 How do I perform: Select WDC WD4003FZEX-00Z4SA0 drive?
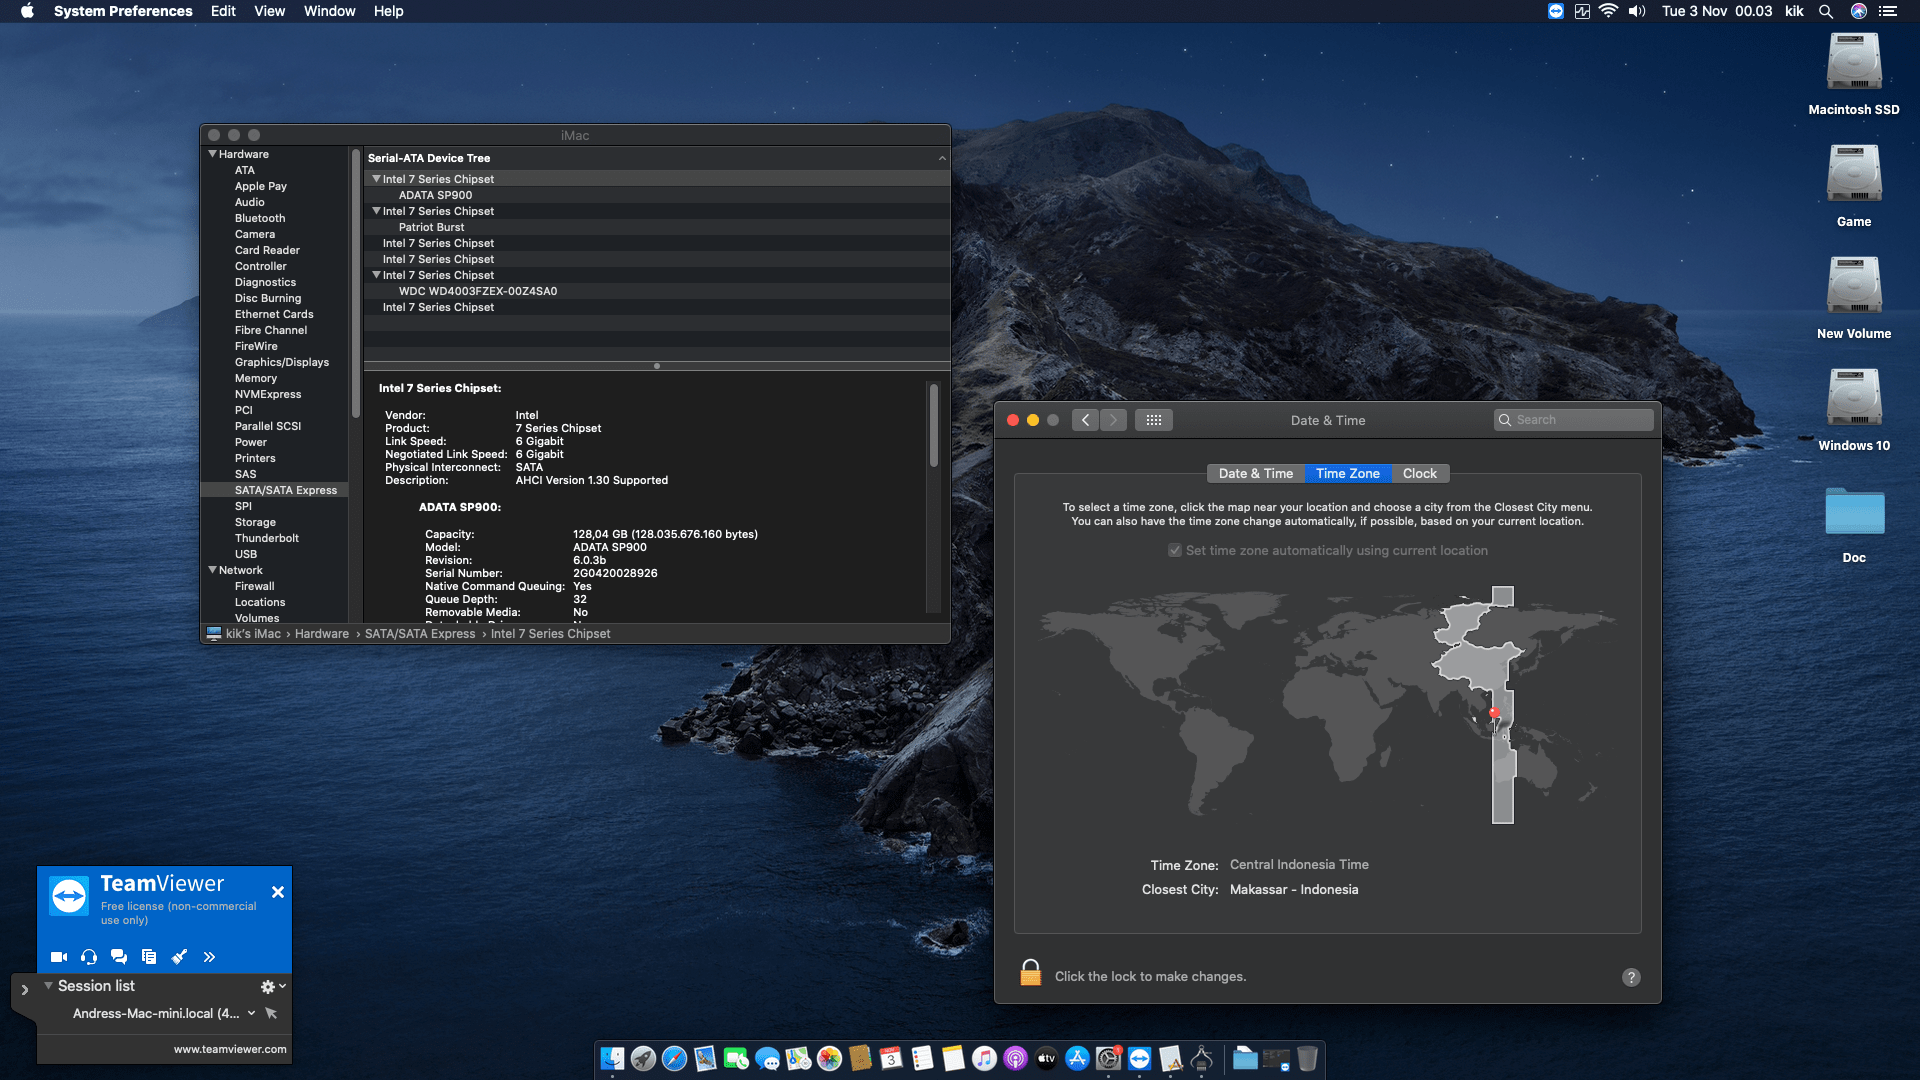point(478,291)
